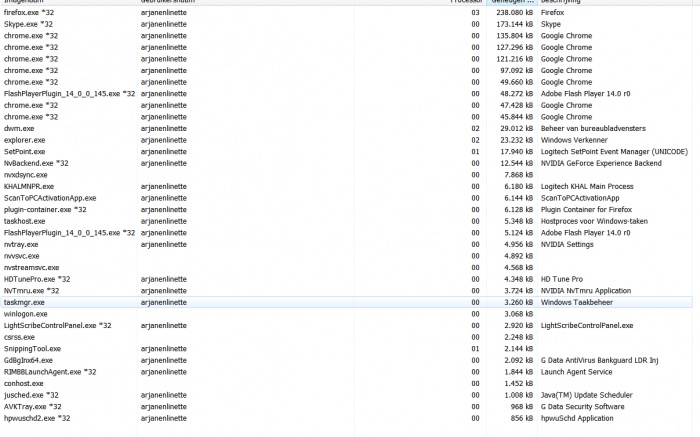This screenshot has width=700, height=437.
Task: Click the 'hpwuSchd Application' description
Action: [x=577, y=419]
